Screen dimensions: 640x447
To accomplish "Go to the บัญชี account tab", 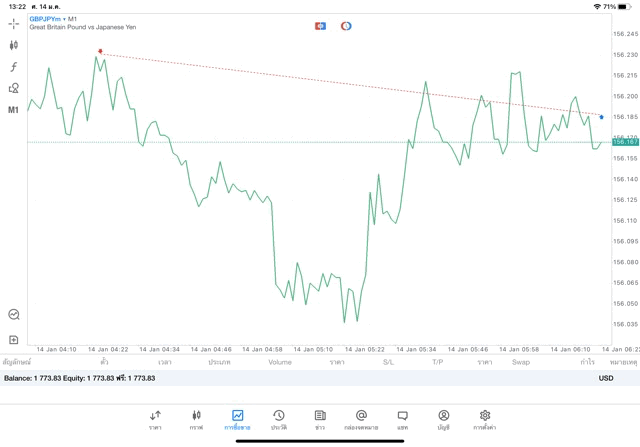I will [443, 419].
